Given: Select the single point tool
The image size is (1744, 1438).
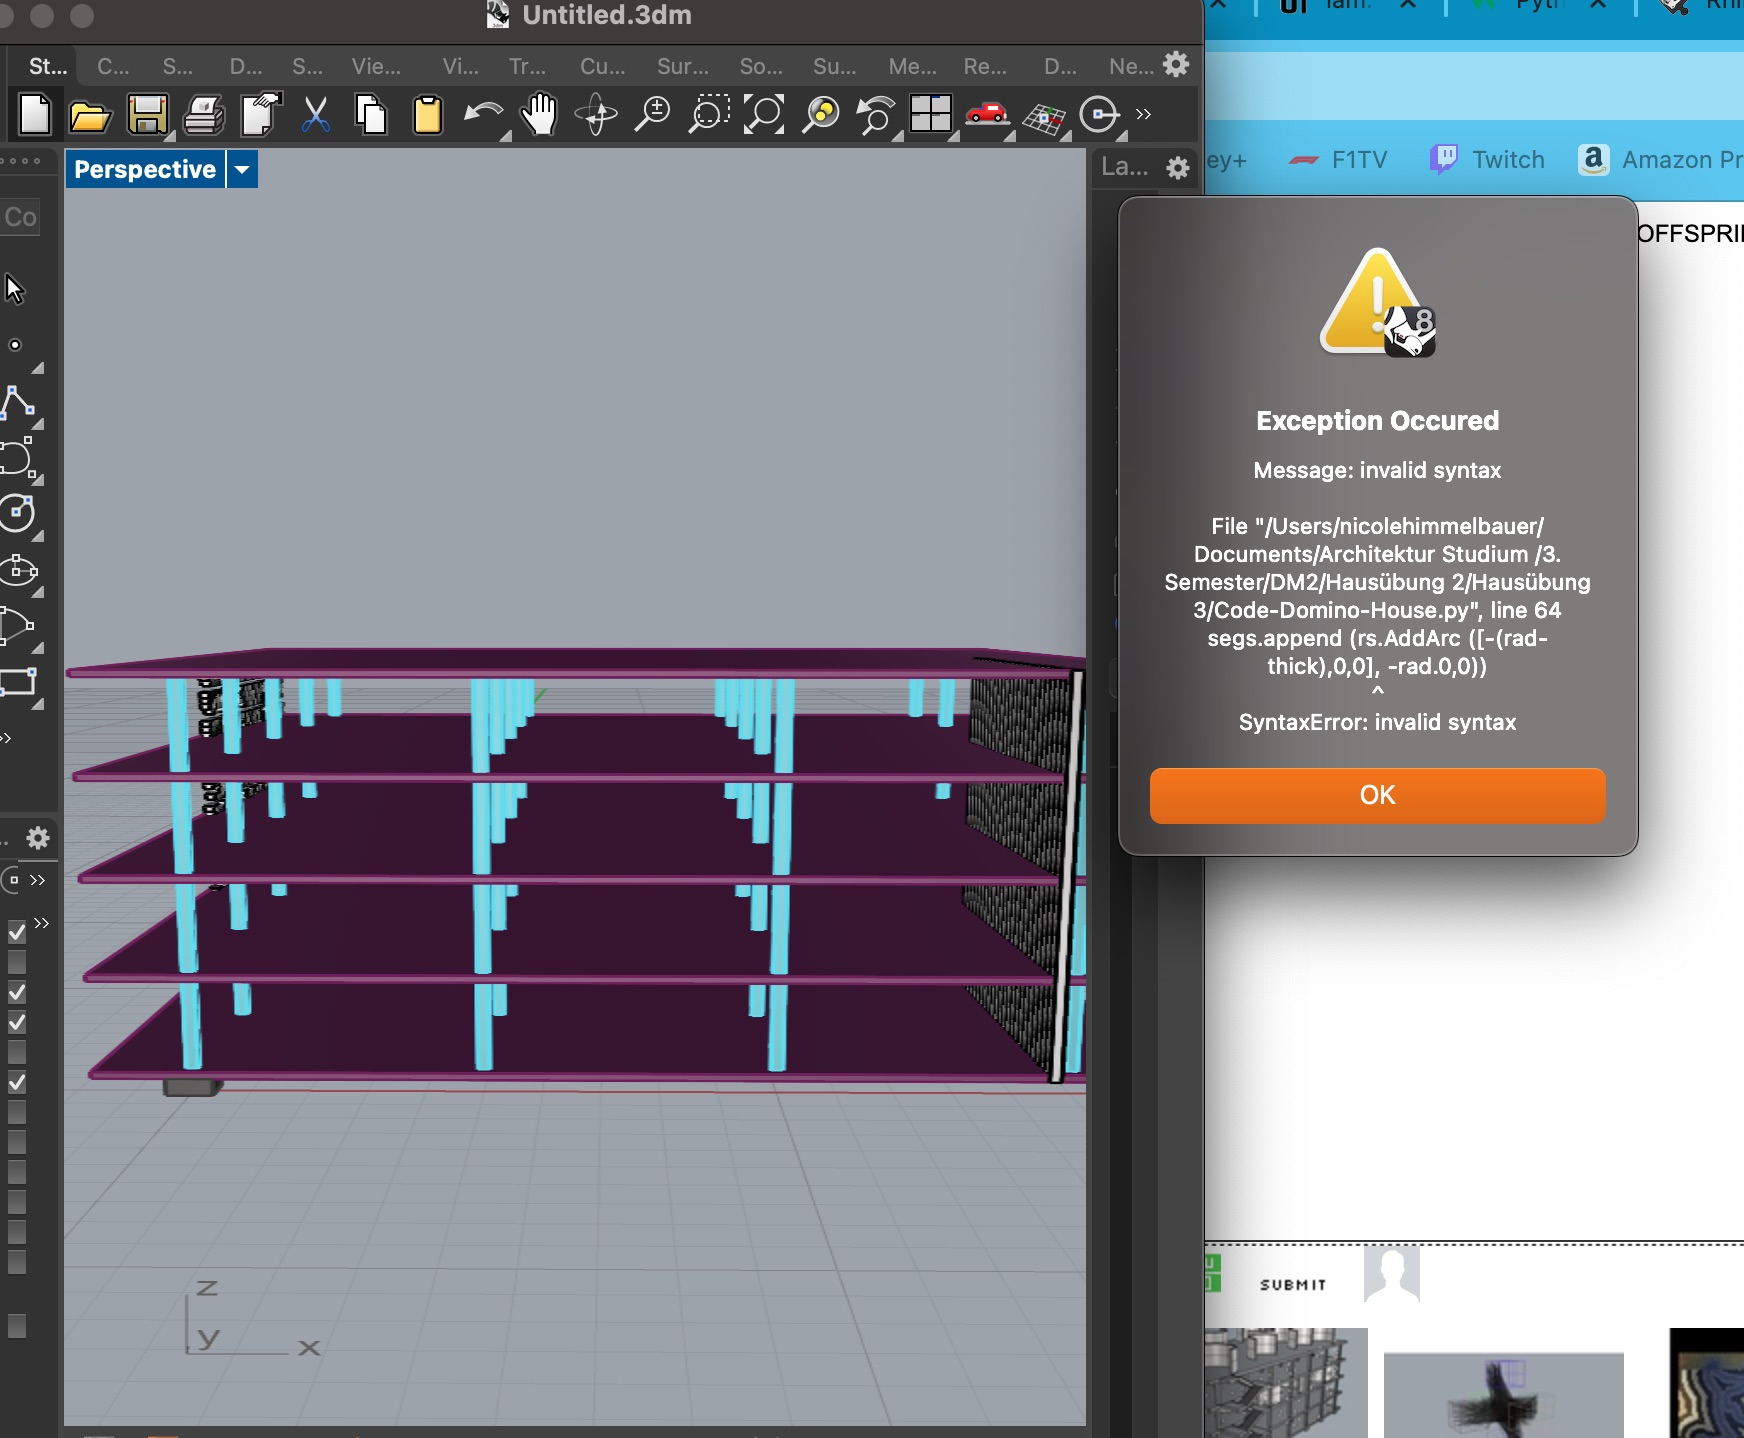Looking at the screenshot, I should tap(16, 344).
